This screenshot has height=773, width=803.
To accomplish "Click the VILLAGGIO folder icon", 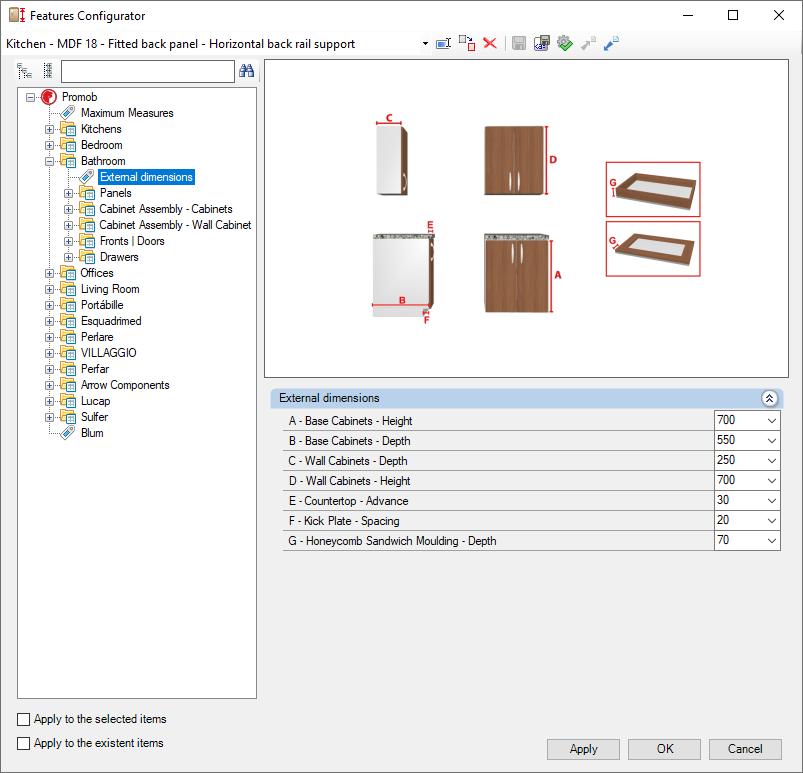I will click(x=68, y=353).
